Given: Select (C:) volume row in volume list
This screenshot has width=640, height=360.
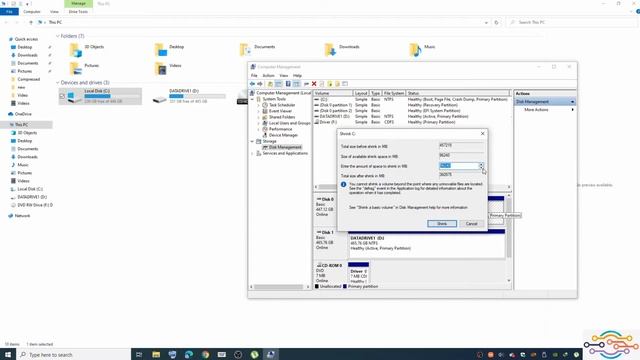Looking at the screenshot, I should [412, 99].
